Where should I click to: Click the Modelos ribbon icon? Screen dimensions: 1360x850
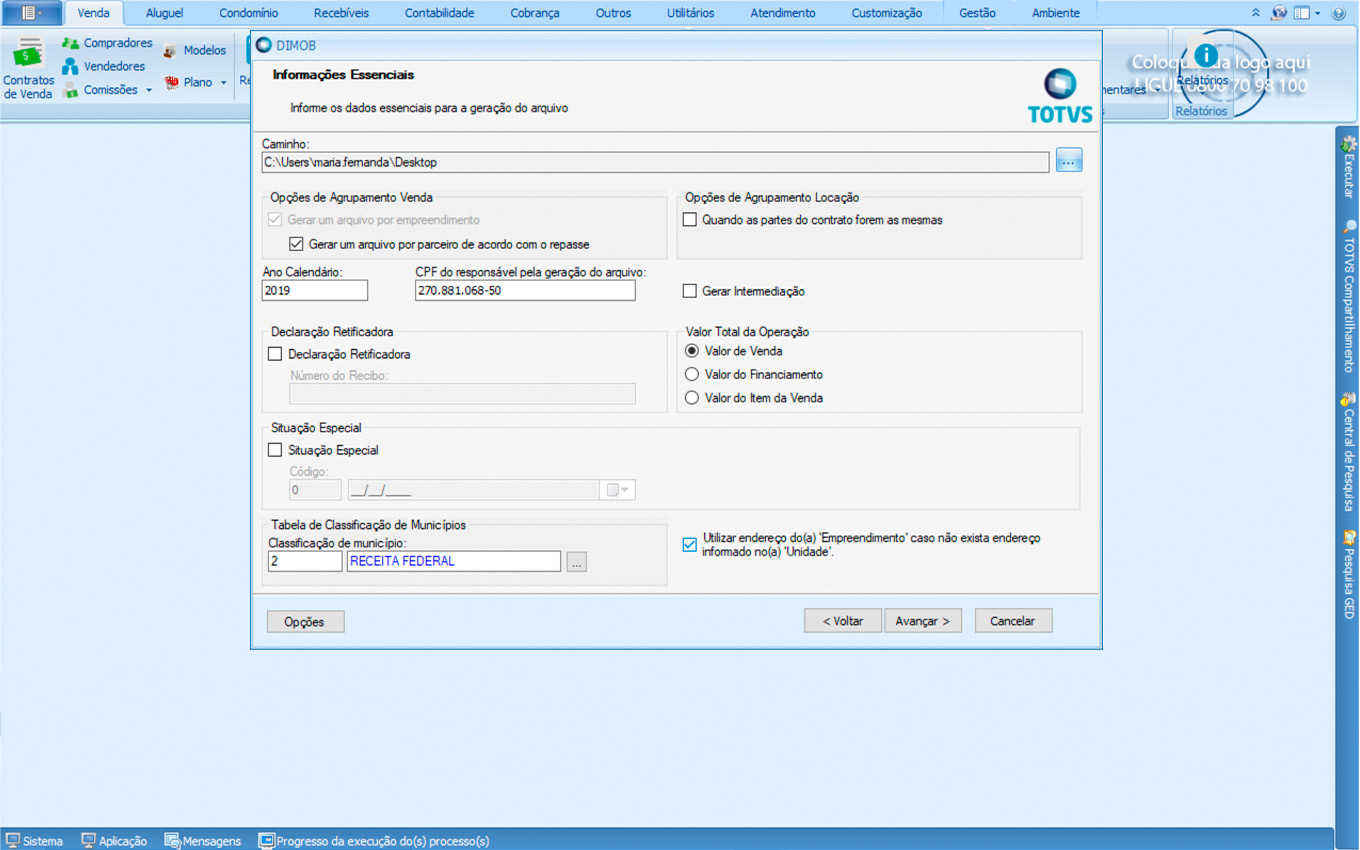[170, 50]
